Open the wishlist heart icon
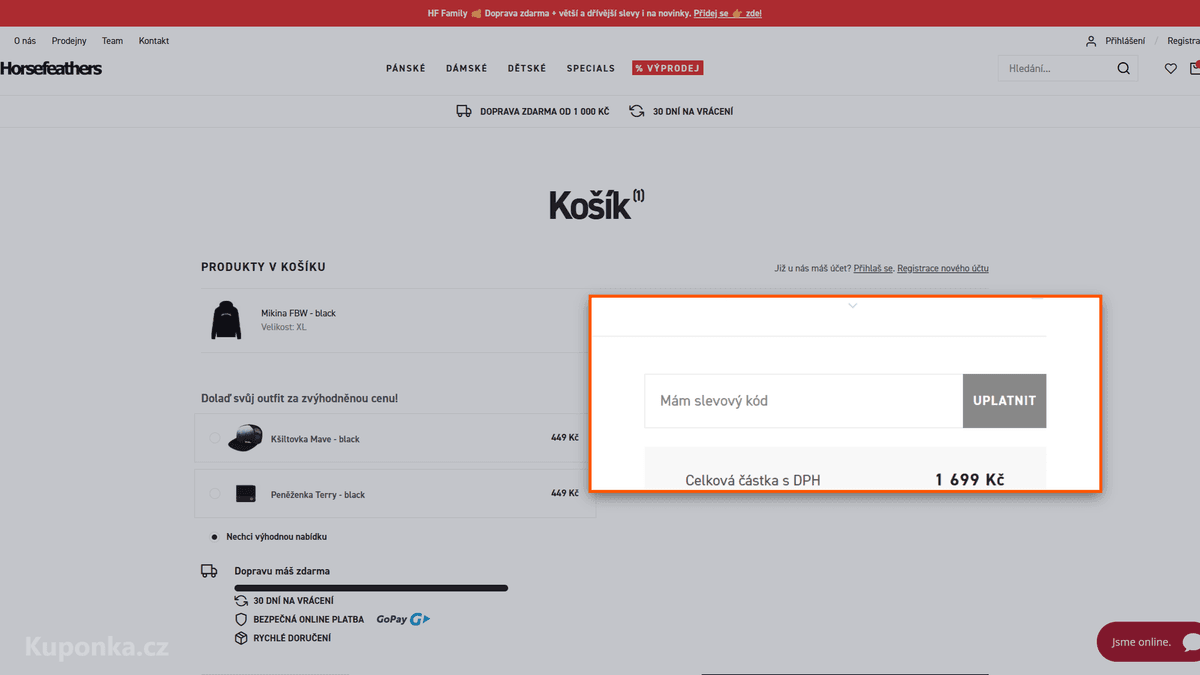 coord(1170,69)
